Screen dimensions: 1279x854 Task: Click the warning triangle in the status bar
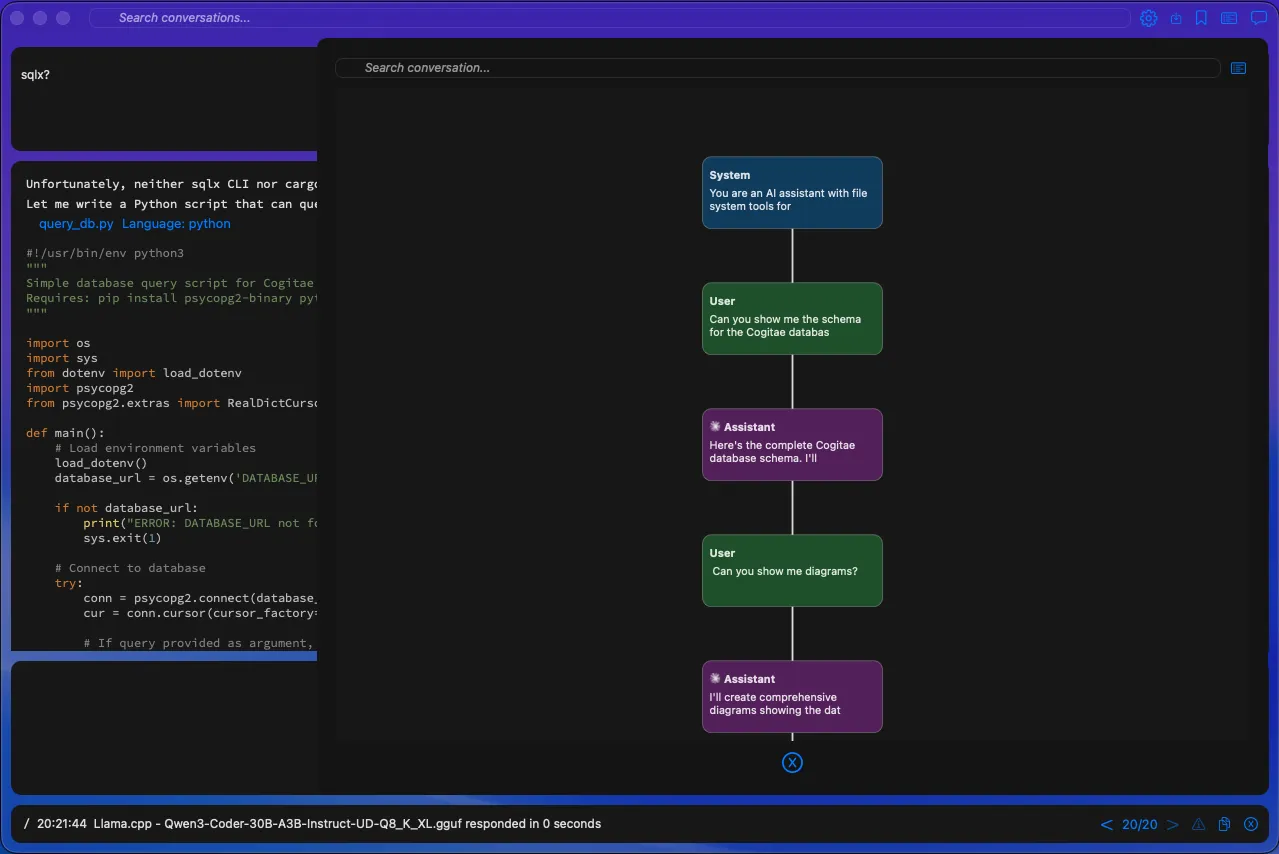1198,823
